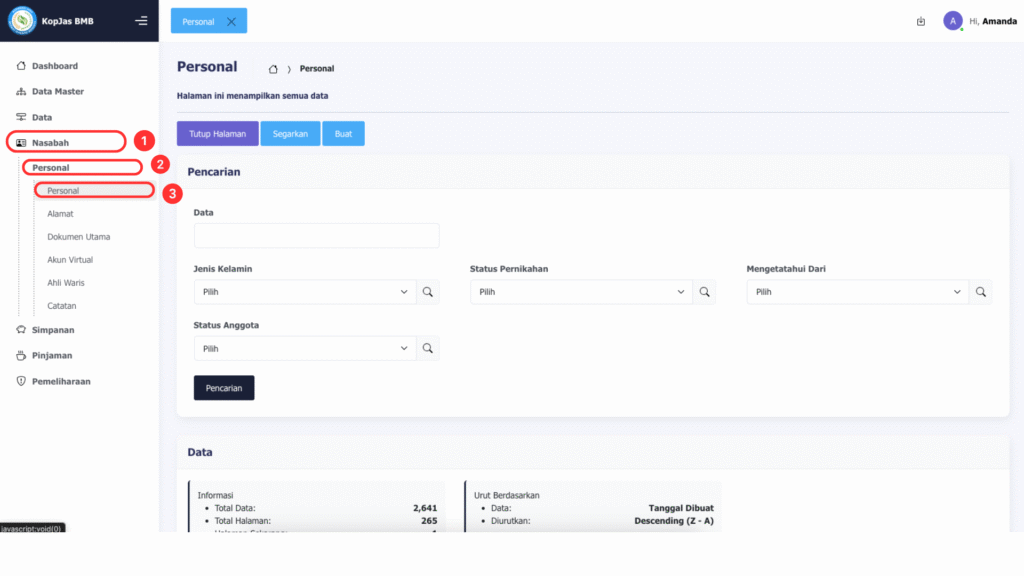Click the Data search text field
The height and width of the screenshot is (576, 1024).
316,236
